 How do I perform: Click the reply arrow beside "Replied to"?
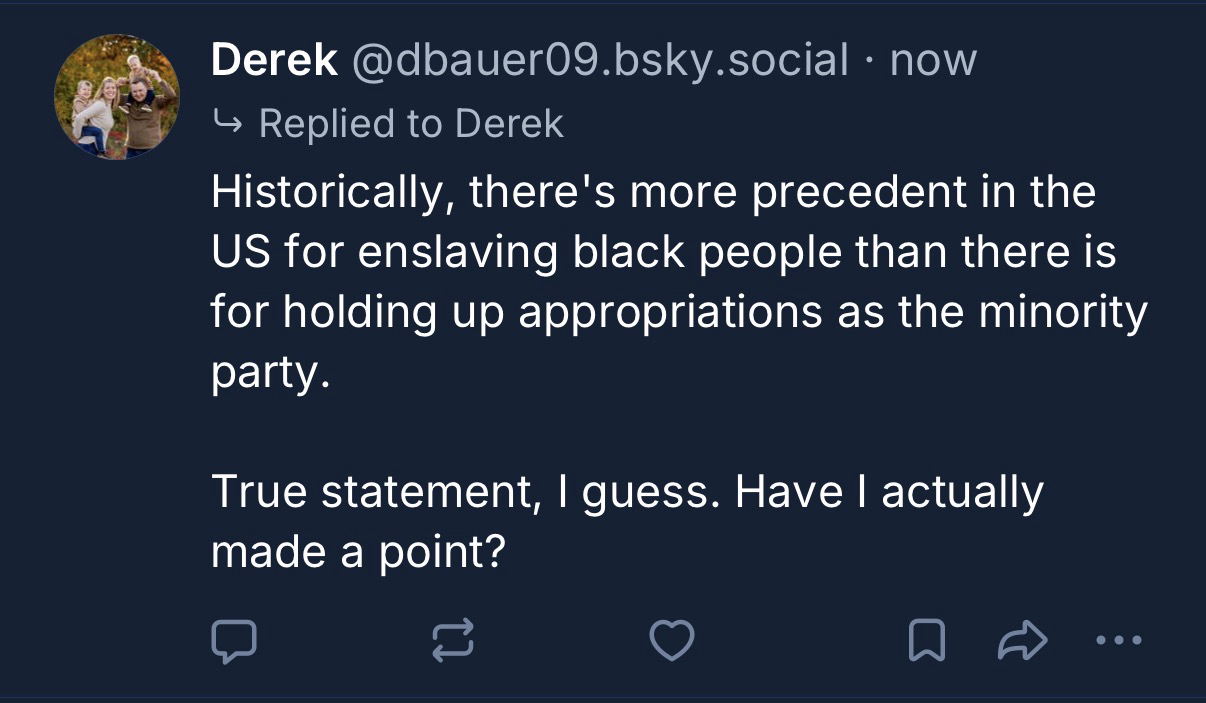[227, 124]
